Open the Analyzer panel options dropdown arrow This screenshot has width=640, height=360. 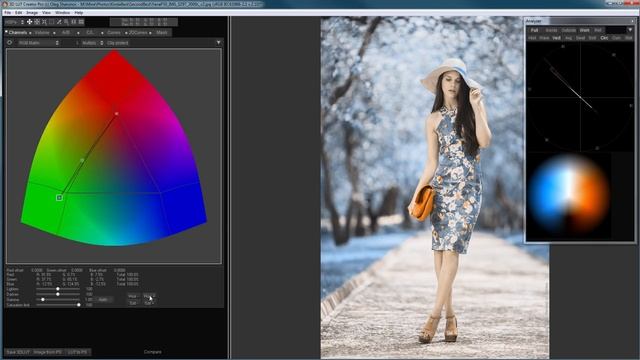(x=630, y=30)
